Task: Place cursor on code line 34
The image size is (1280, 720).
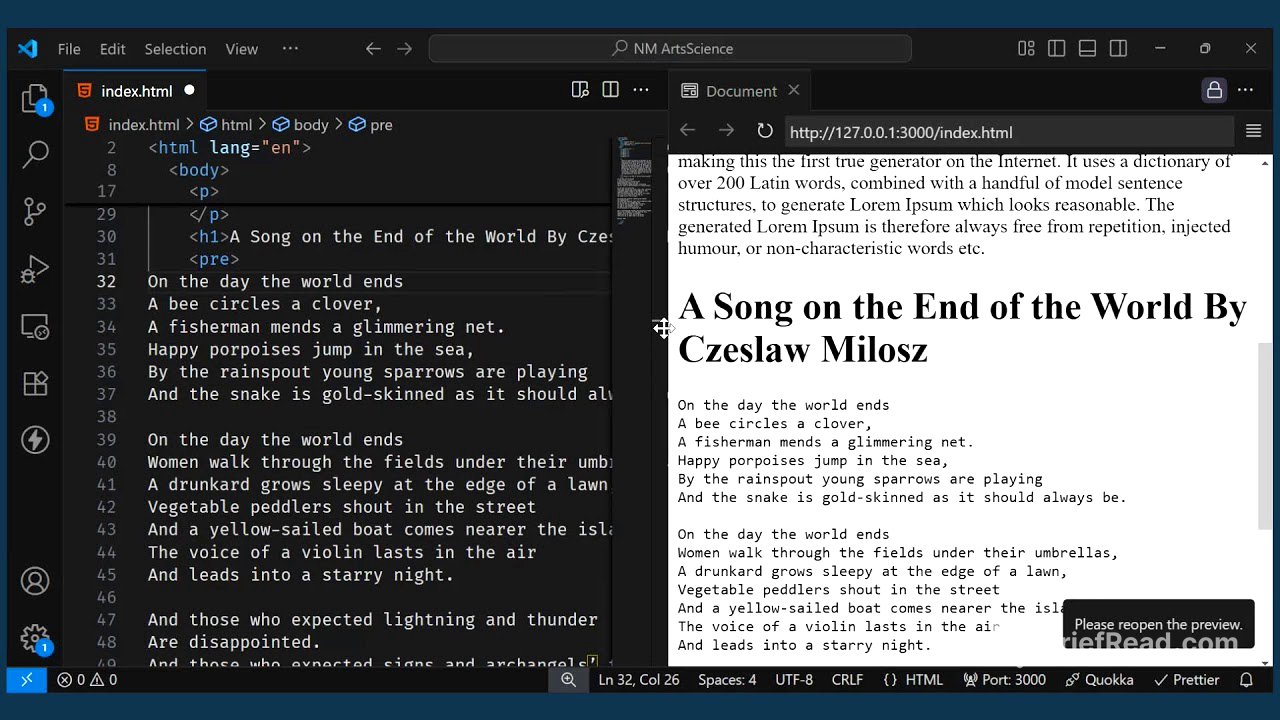Action: pos(326,327)
